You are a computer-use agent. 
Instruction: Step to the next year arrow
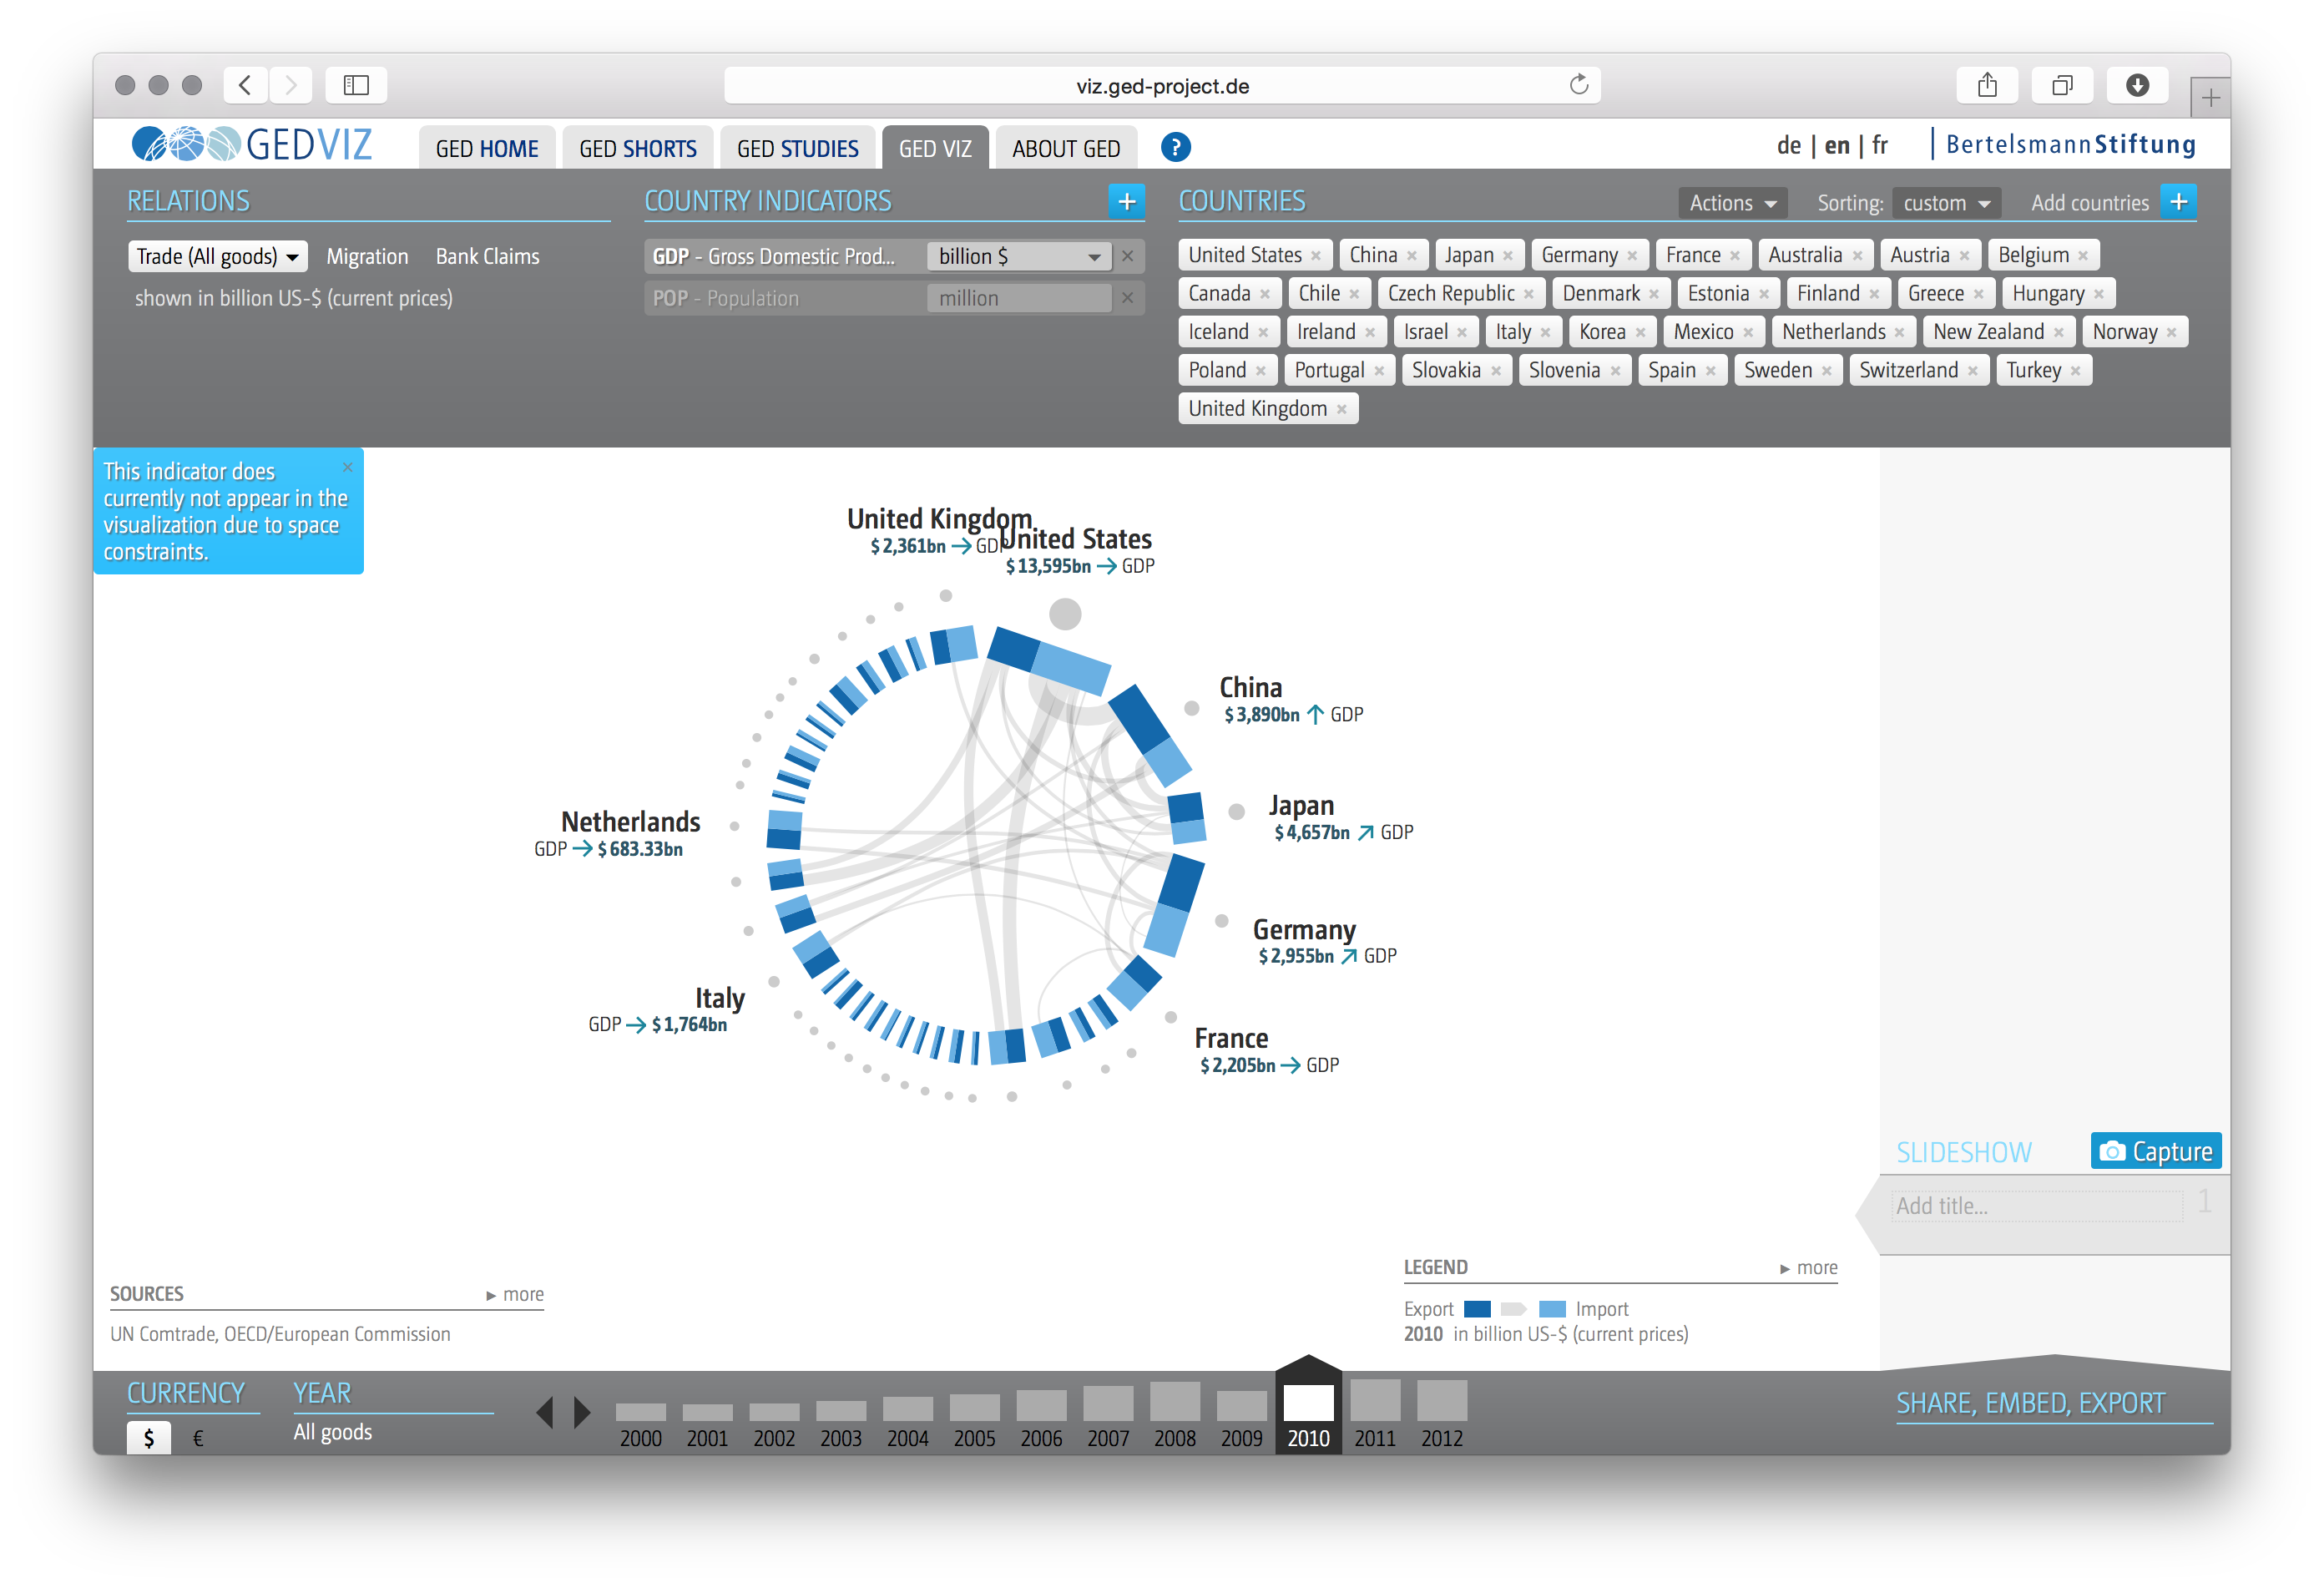(582, 1412)
